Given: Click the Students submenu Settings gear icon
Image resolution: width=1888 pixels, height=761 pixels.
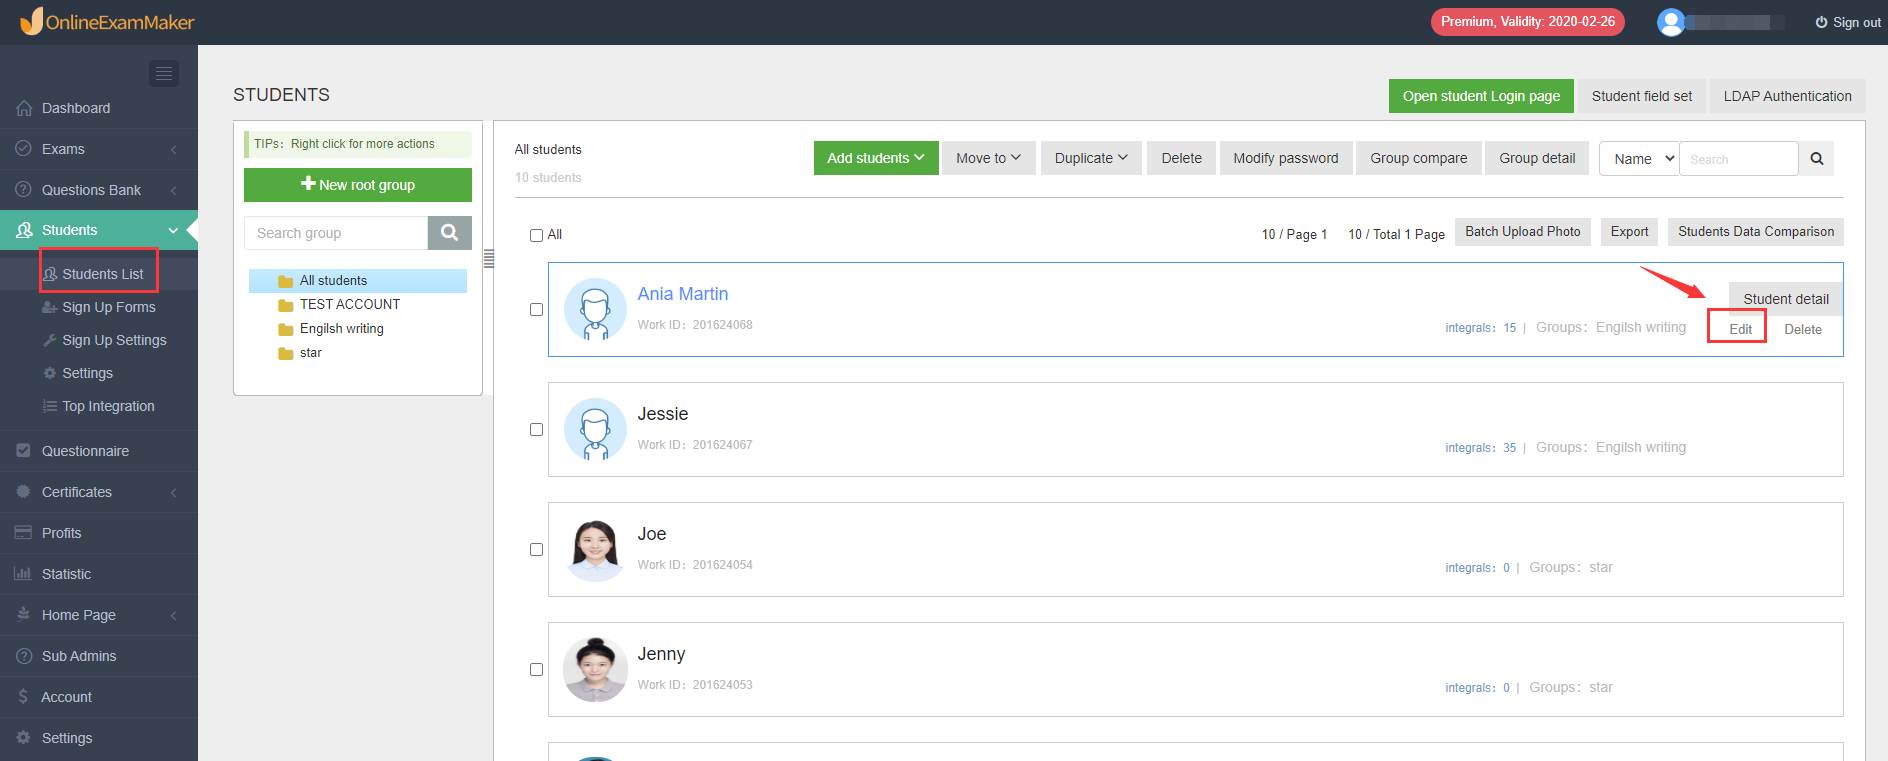Looking at the screenshot, I should (49, 373).
